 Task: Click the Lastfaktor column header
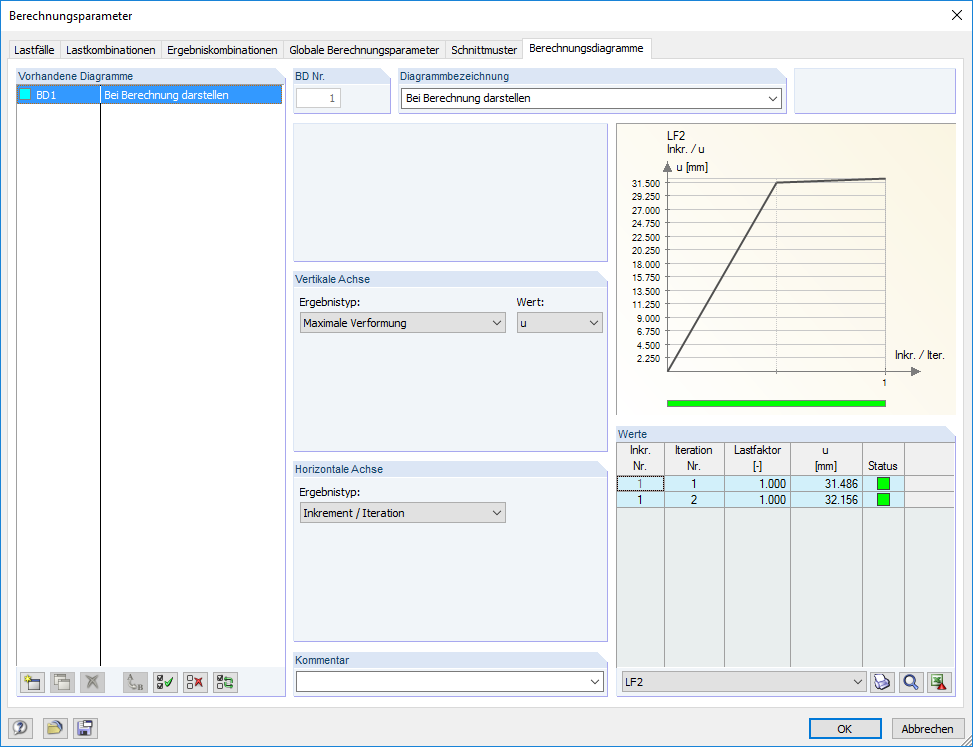click(x=758, y=458)
